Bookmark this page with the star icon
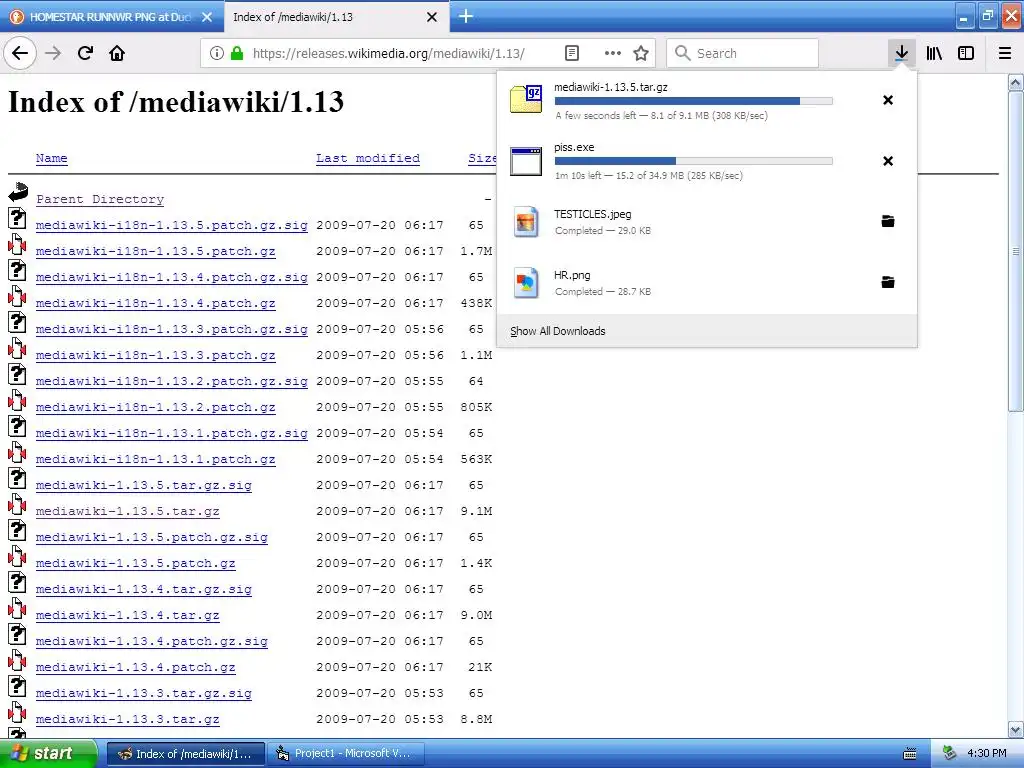Viewport: 1024px width, 768px height. (x=641, y=53)
